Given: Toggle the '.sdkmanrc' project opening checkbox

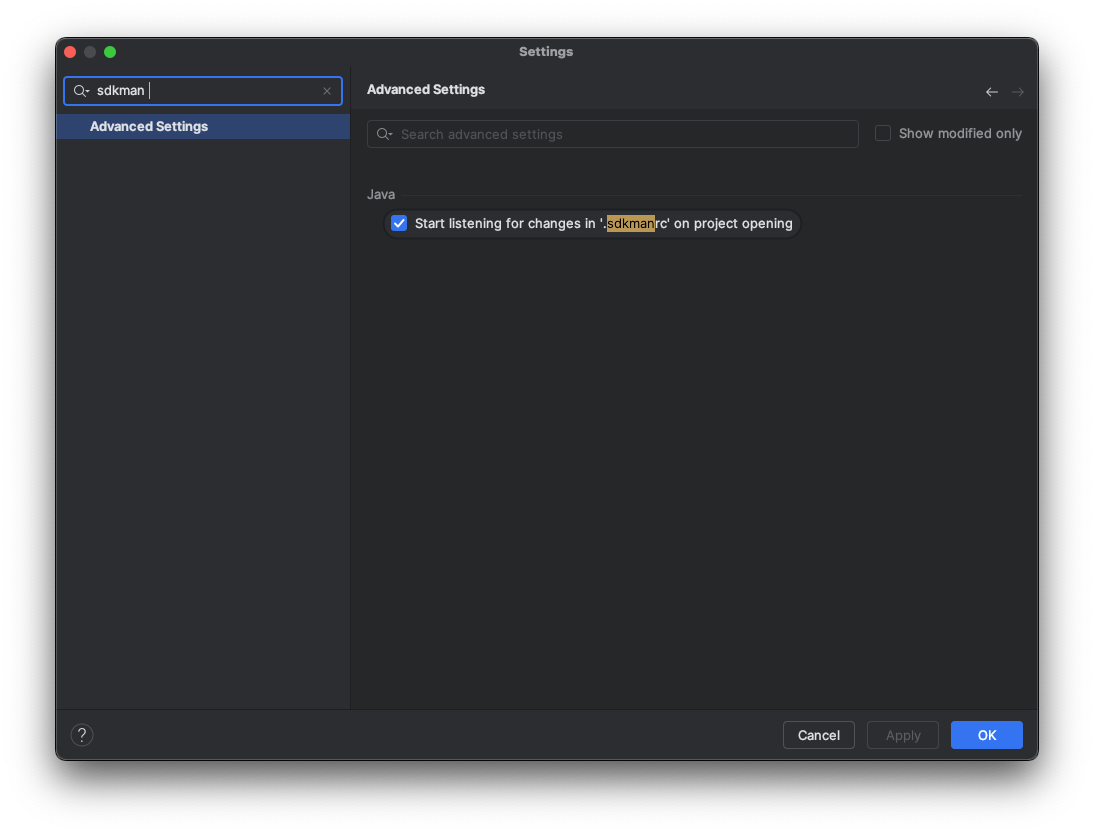Looking at the screenshot, I should click(x=399, y=223).
